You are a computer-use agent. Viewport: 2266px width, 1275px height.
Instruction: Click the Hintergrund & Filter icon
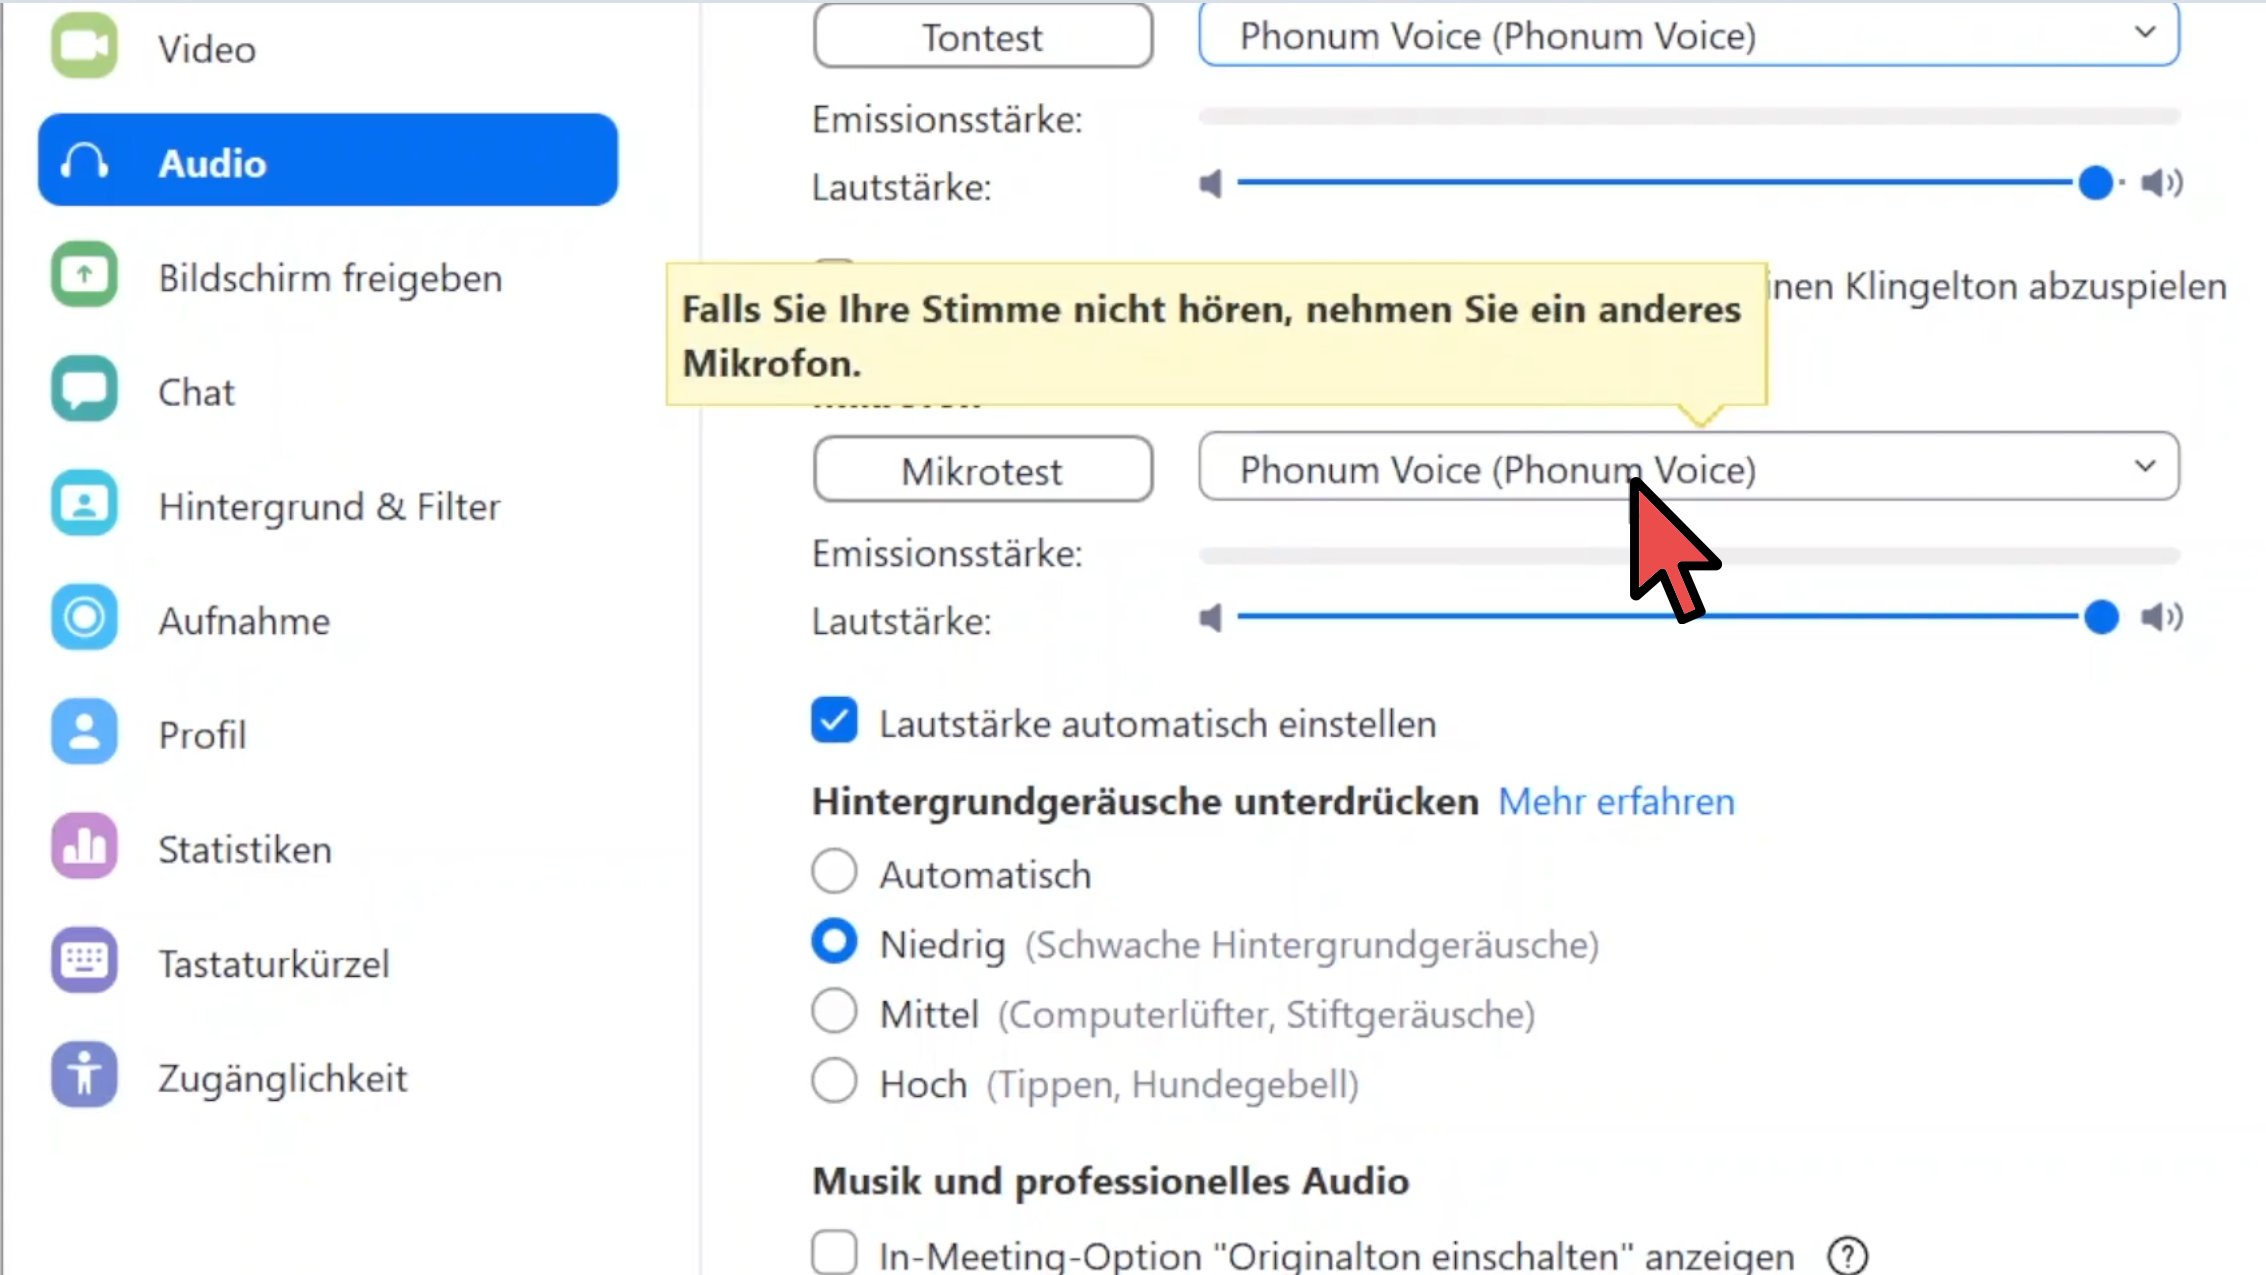pos(84,504)
